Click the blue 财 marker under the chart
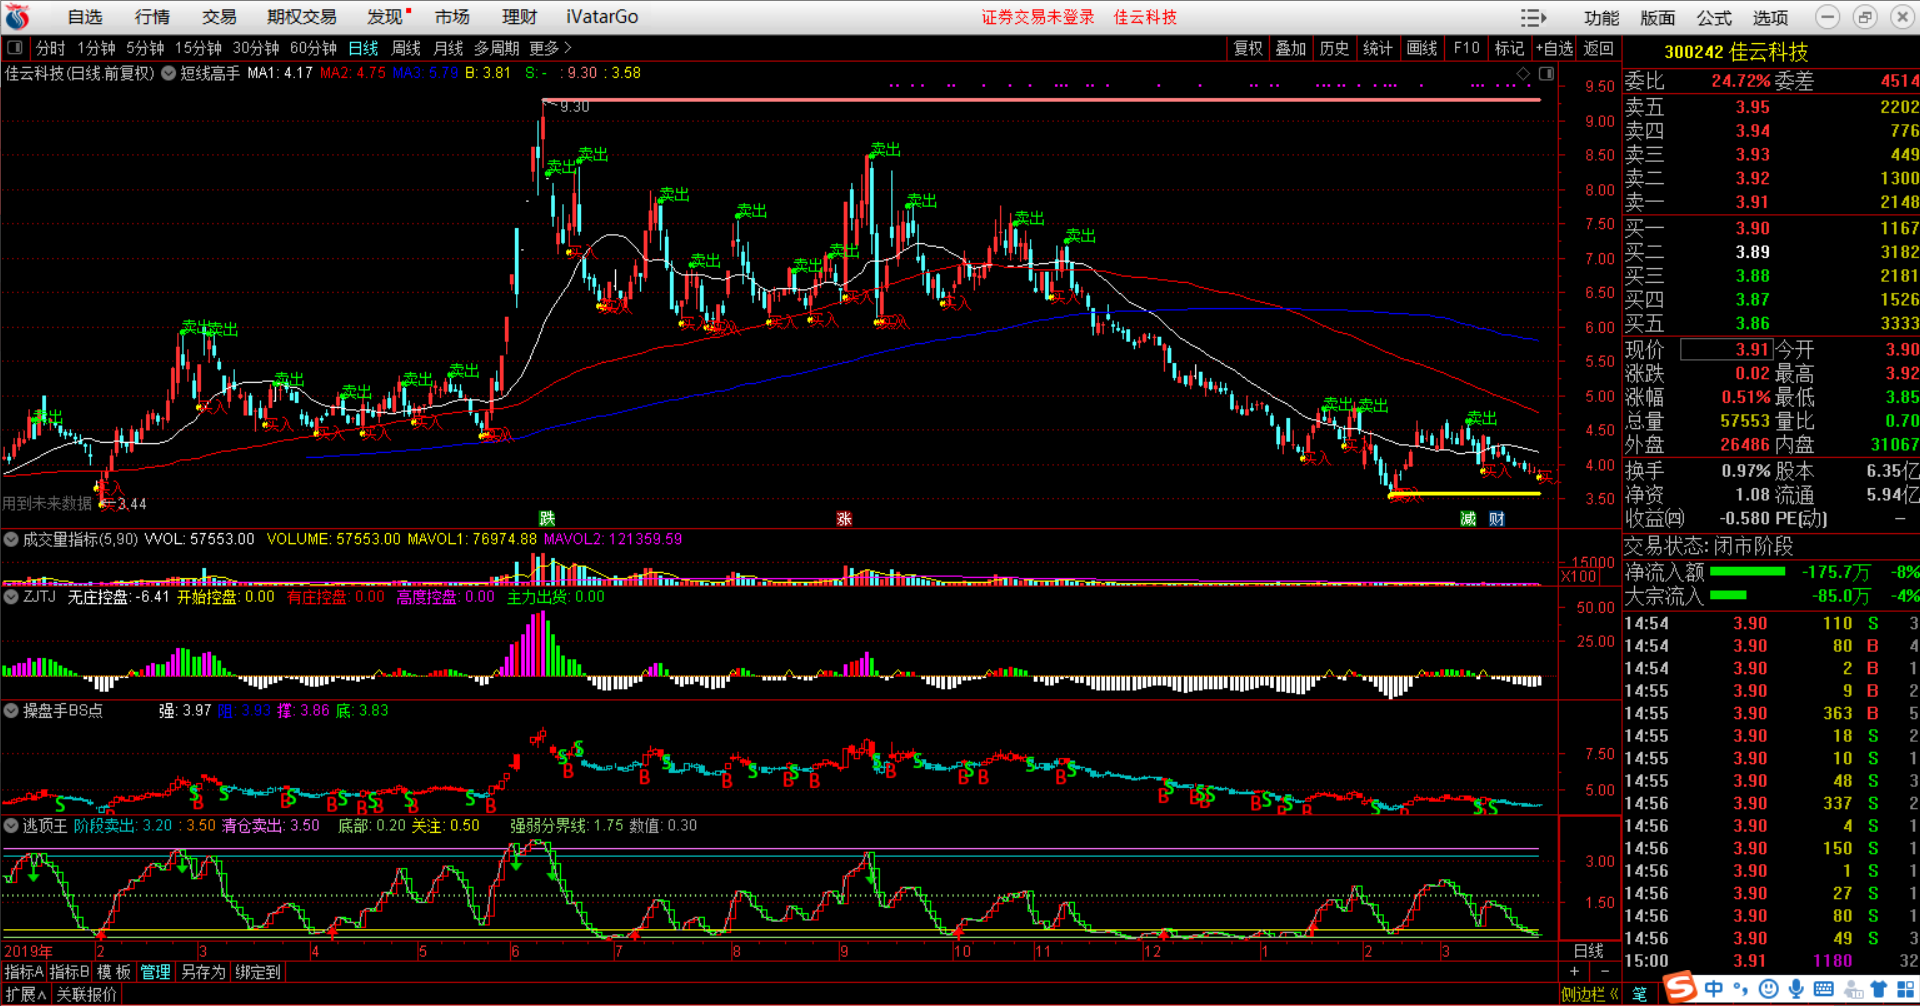 (1497, 518)
